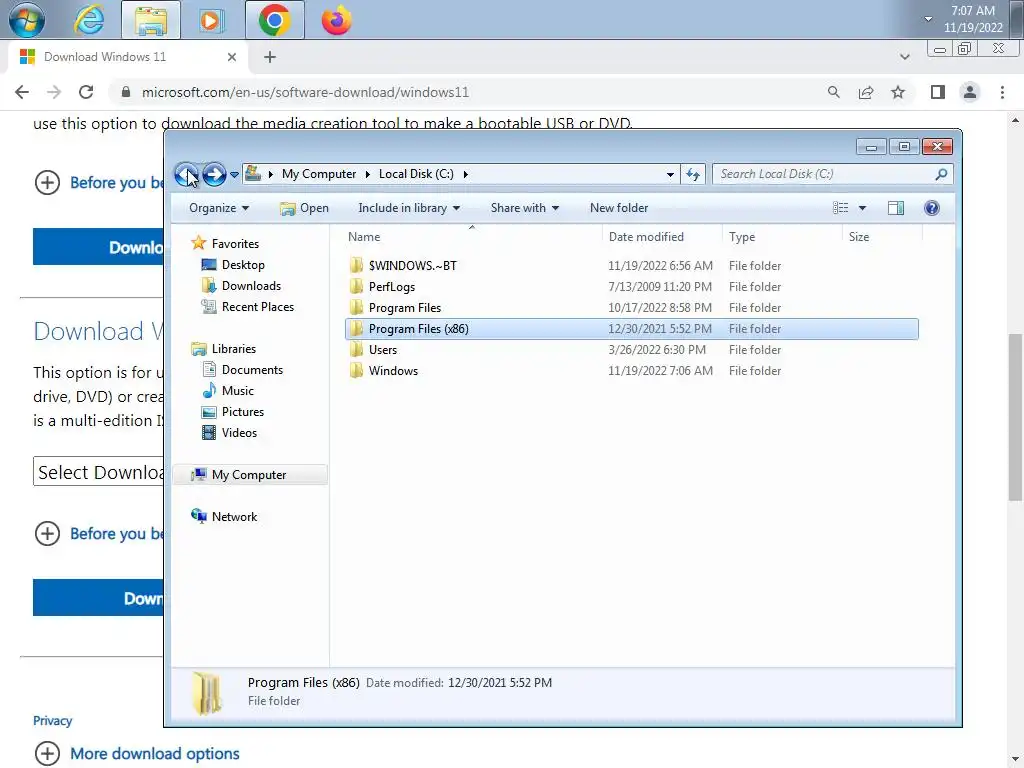Open the Organize menu
The image size is (1024, 768).
tap(219, 208)
